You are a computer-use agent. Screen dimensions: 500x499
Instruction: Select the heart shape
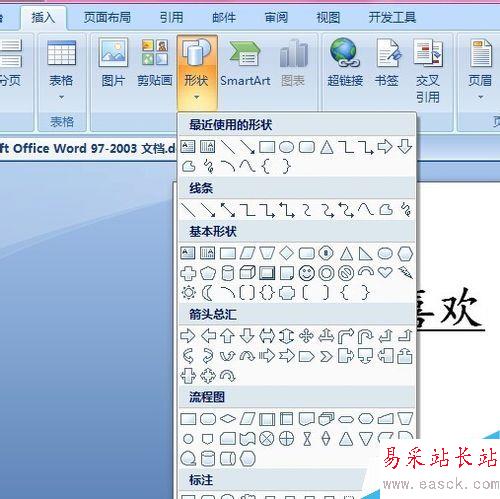coord(385,273)
